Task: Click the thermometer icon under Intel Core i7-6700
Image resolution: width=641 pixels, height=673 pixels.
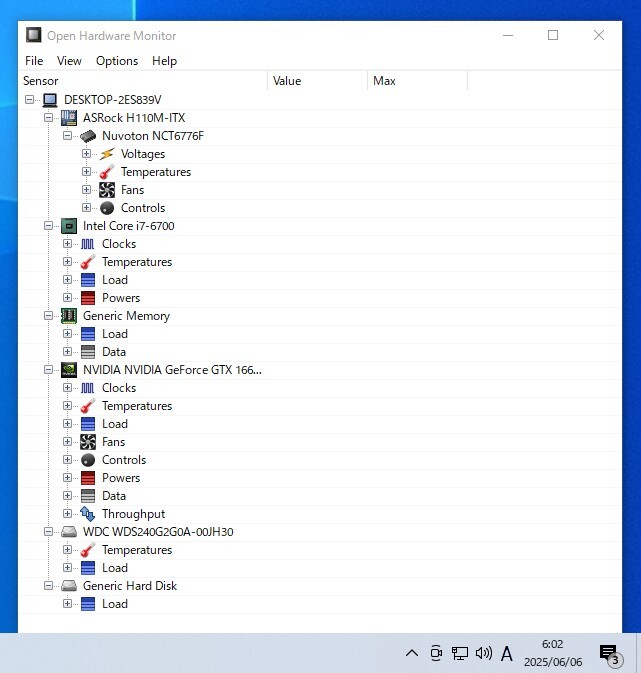Action: click(x=88, y=262)
